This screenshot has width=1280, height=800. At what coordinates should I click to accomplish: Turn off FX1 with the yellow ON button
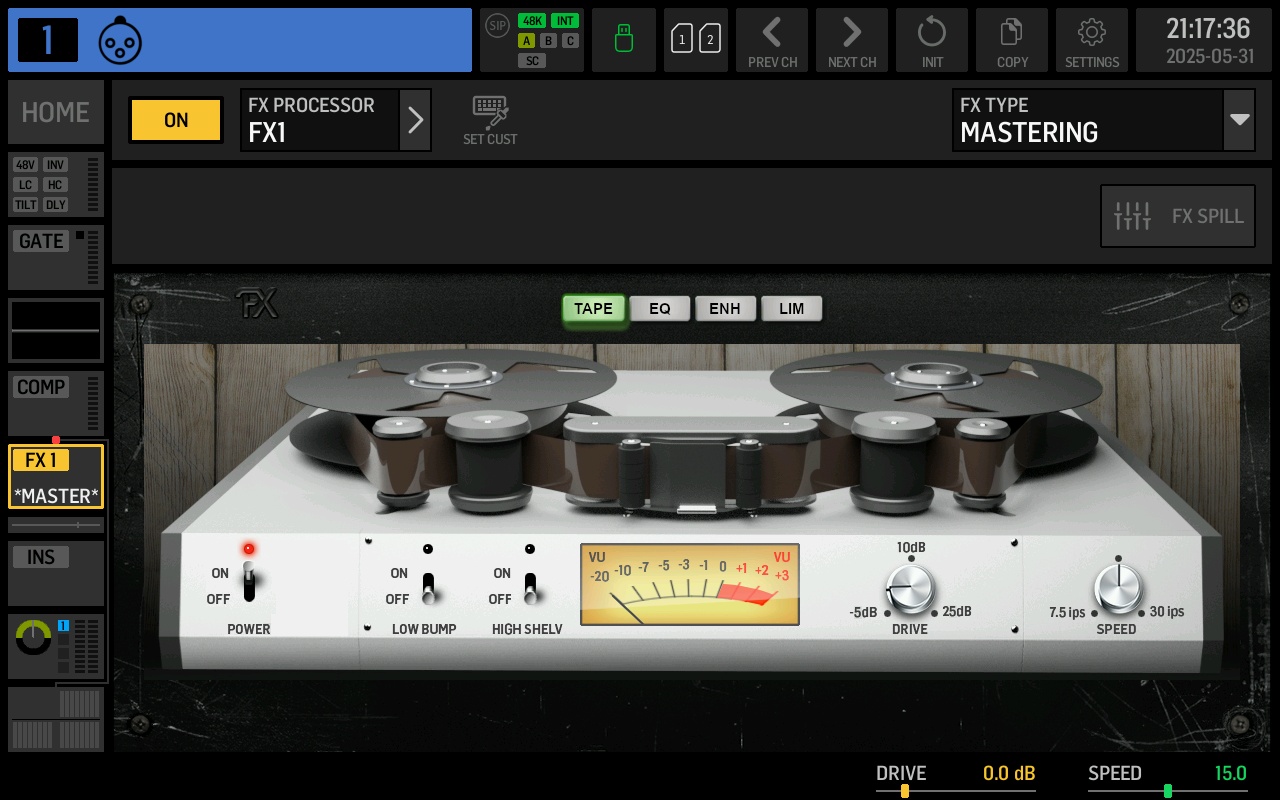[175, 119]
